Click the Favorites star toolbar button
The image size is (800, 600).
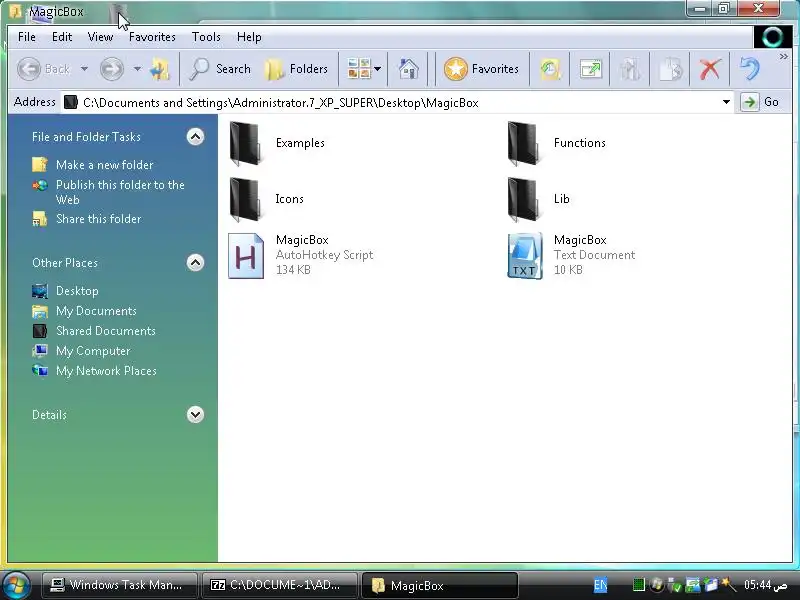click(481, 68)
